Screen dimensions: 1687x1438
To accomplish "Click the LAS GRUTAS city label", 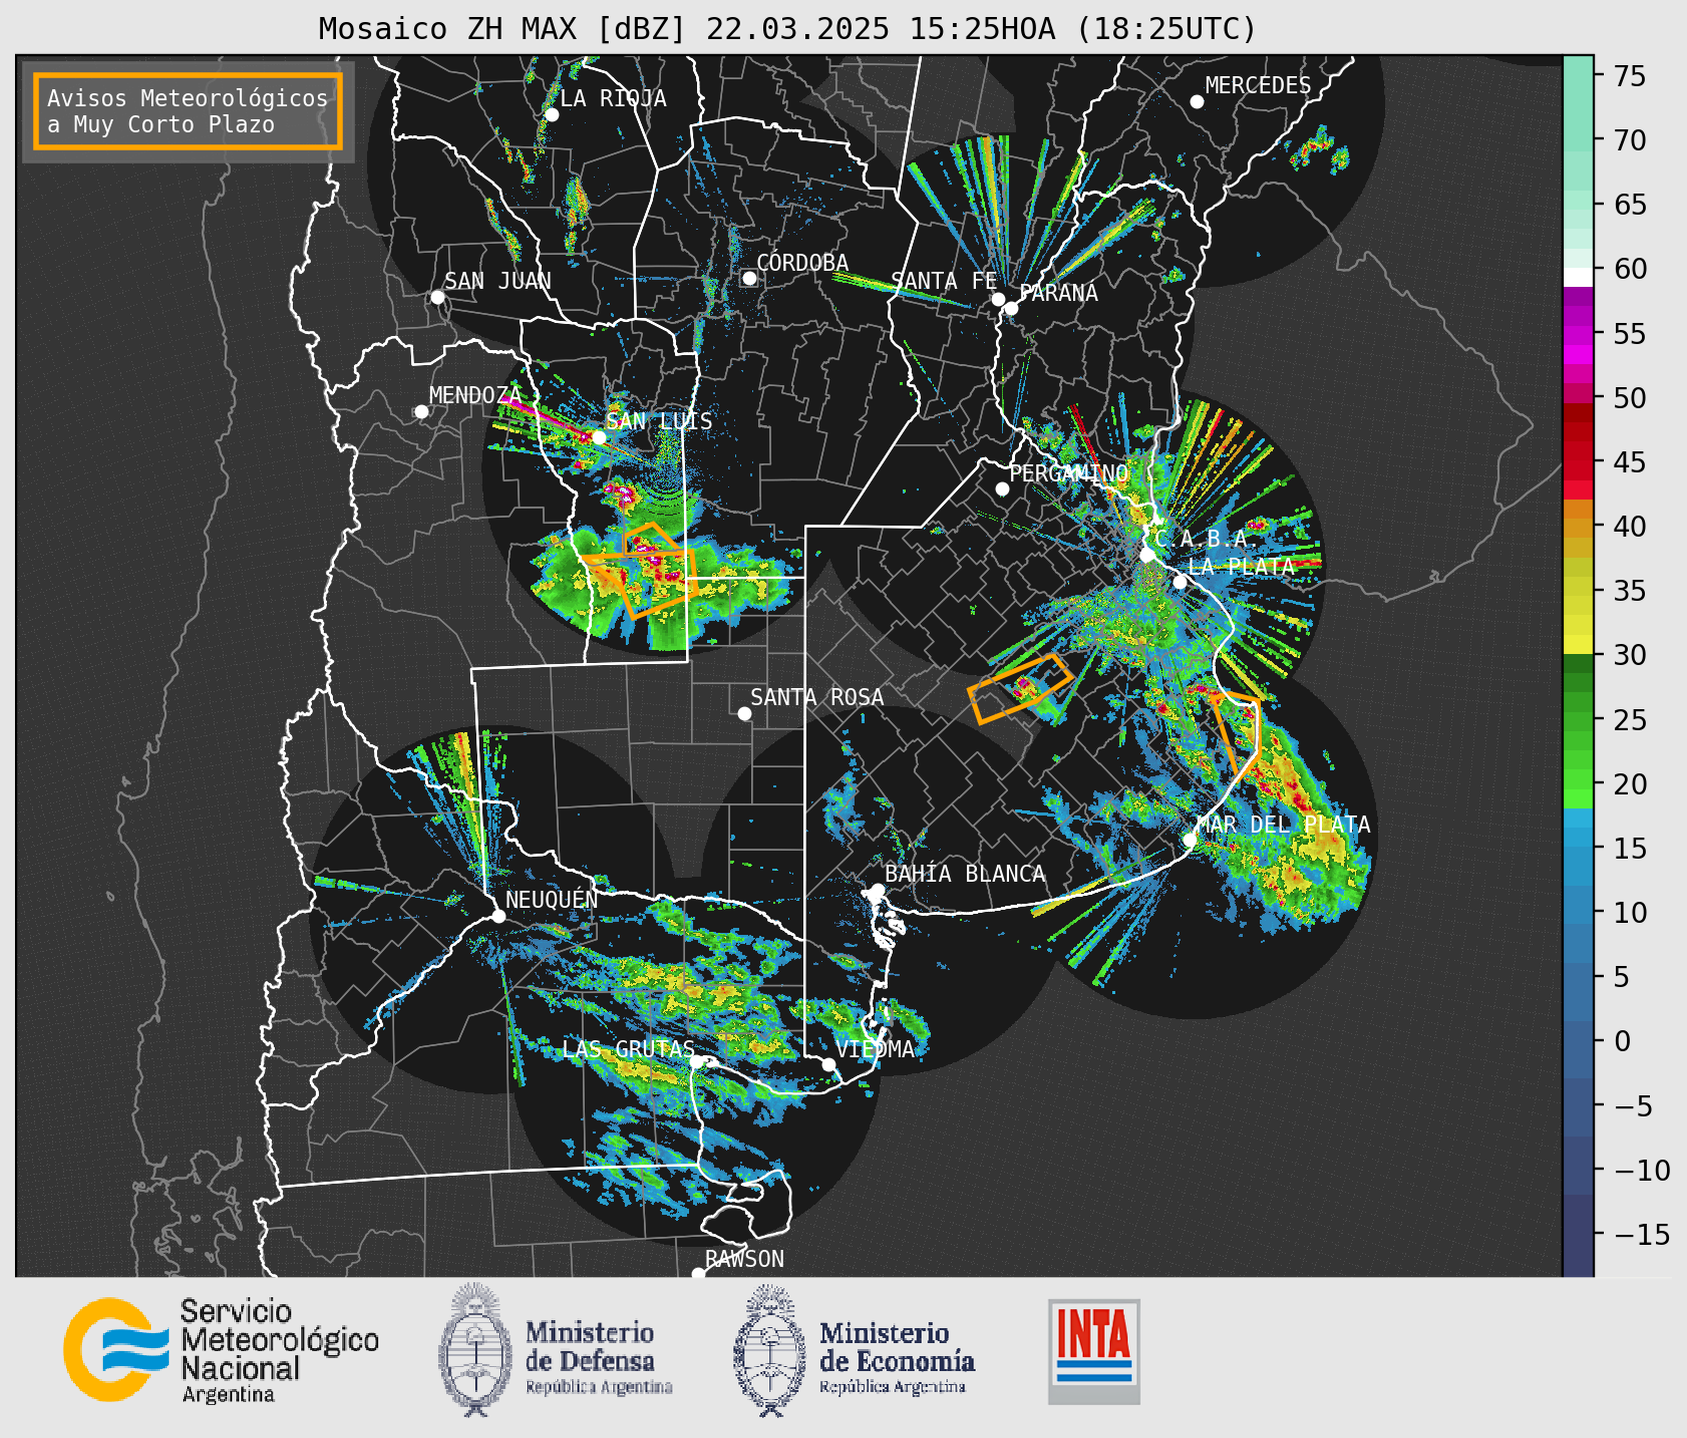I will pyautogui.click(x=628, y=1049).
